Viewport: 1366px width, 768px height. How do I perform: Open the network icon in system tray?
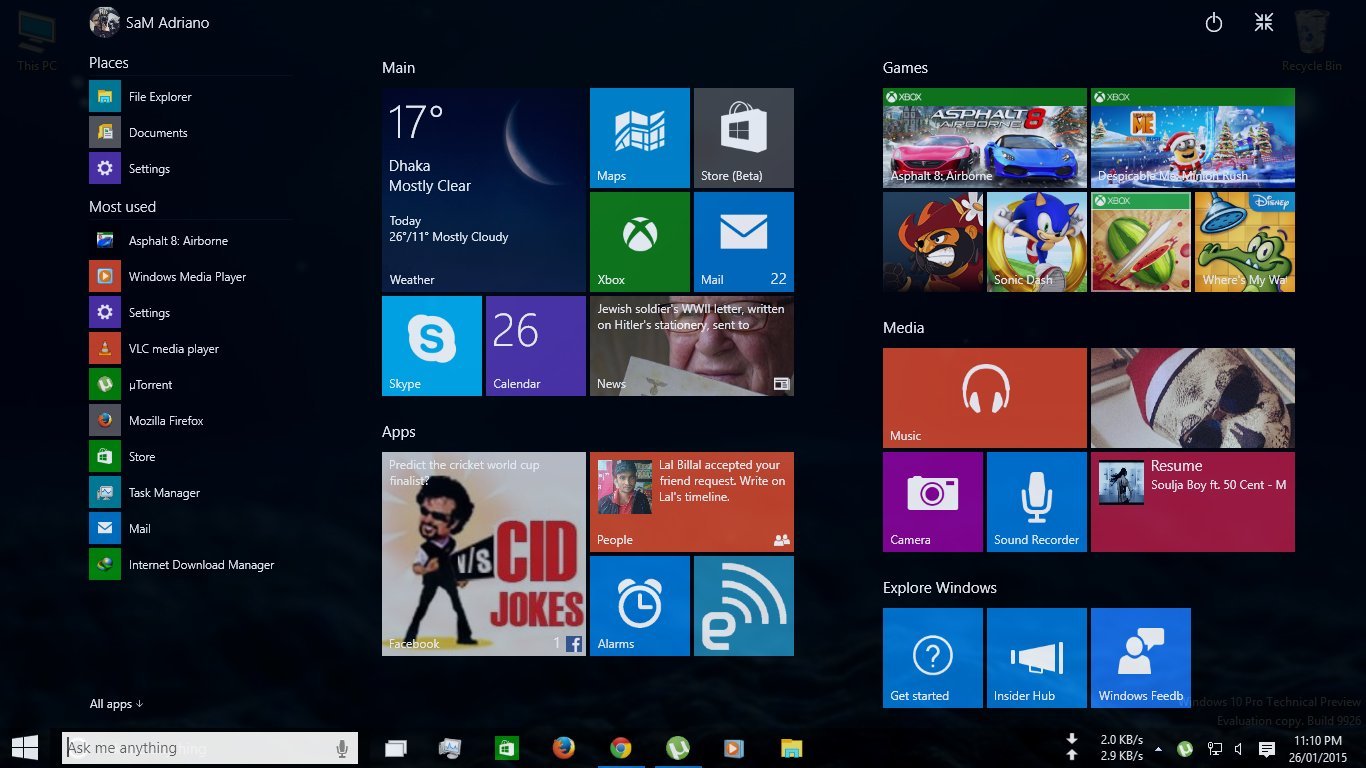tap(1215, 748)
